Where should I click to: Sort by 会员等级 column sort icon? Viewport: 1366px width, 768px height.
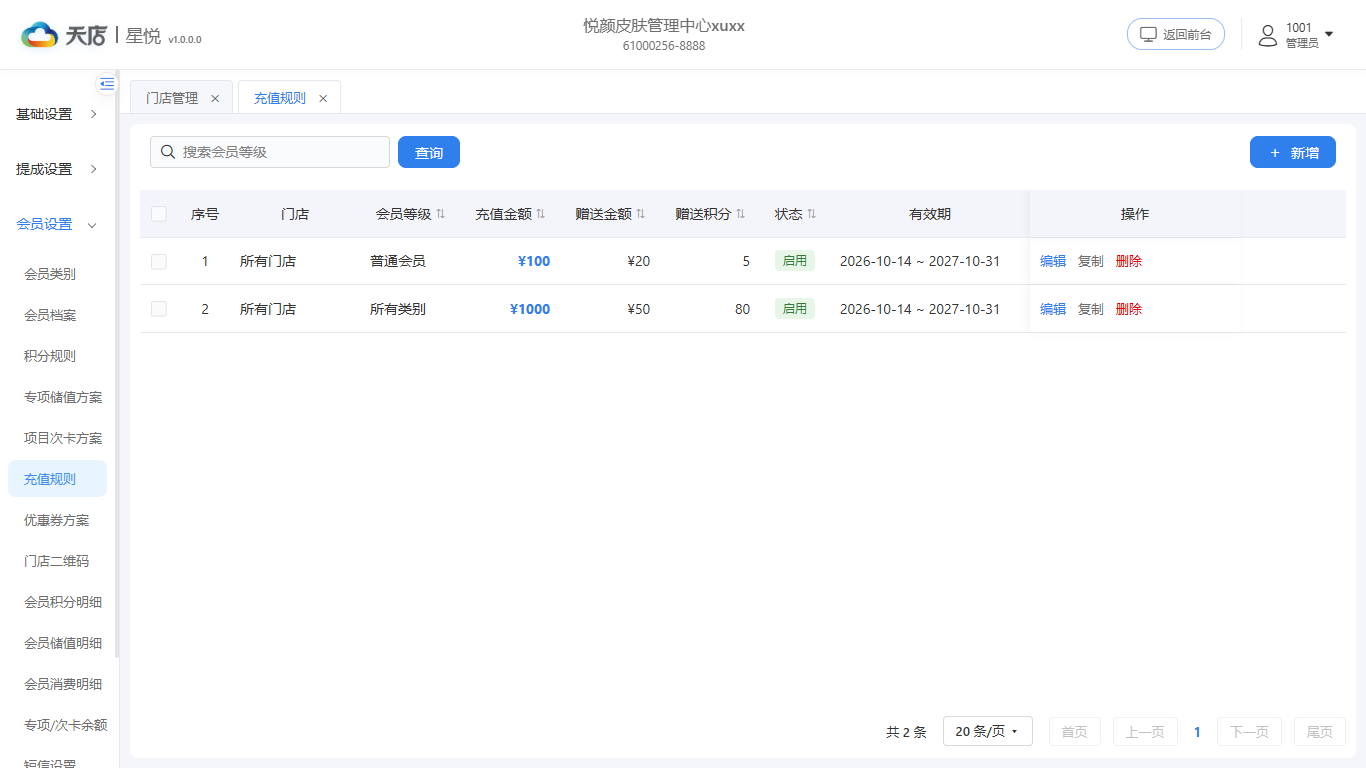coord(441,214)
